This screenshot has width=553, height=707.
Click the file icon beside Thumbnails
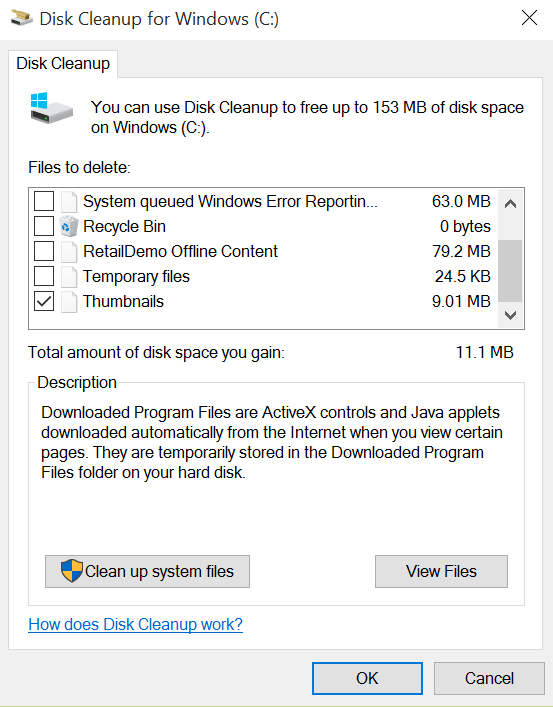pyautogui.click(x=69, y=302)
